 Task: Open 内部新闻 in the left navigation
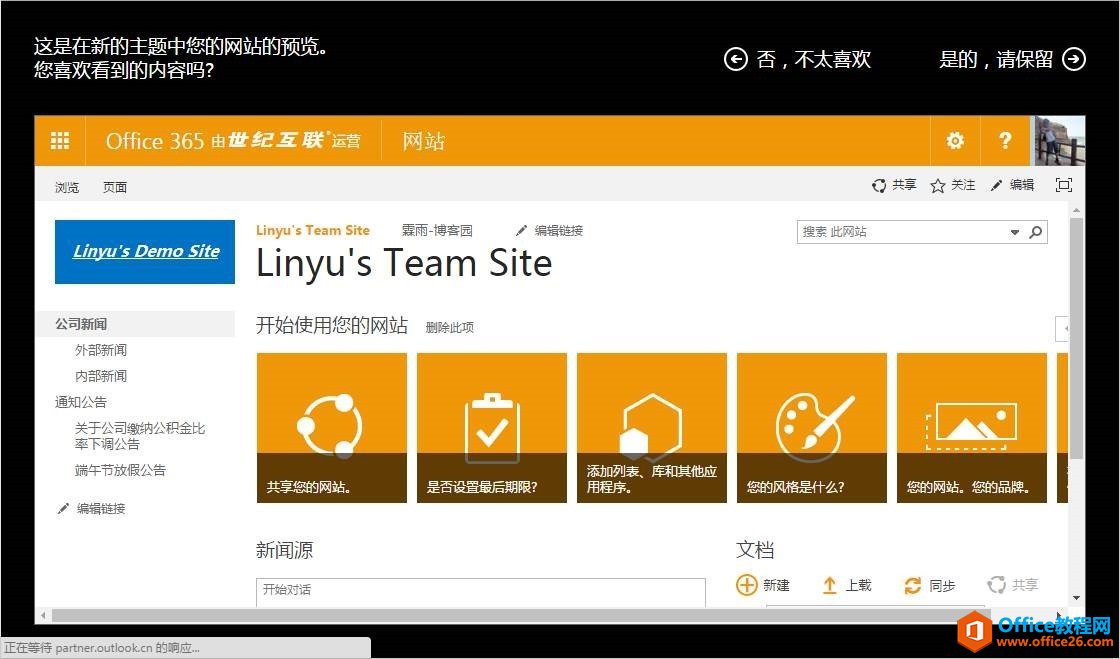(101, 376)
